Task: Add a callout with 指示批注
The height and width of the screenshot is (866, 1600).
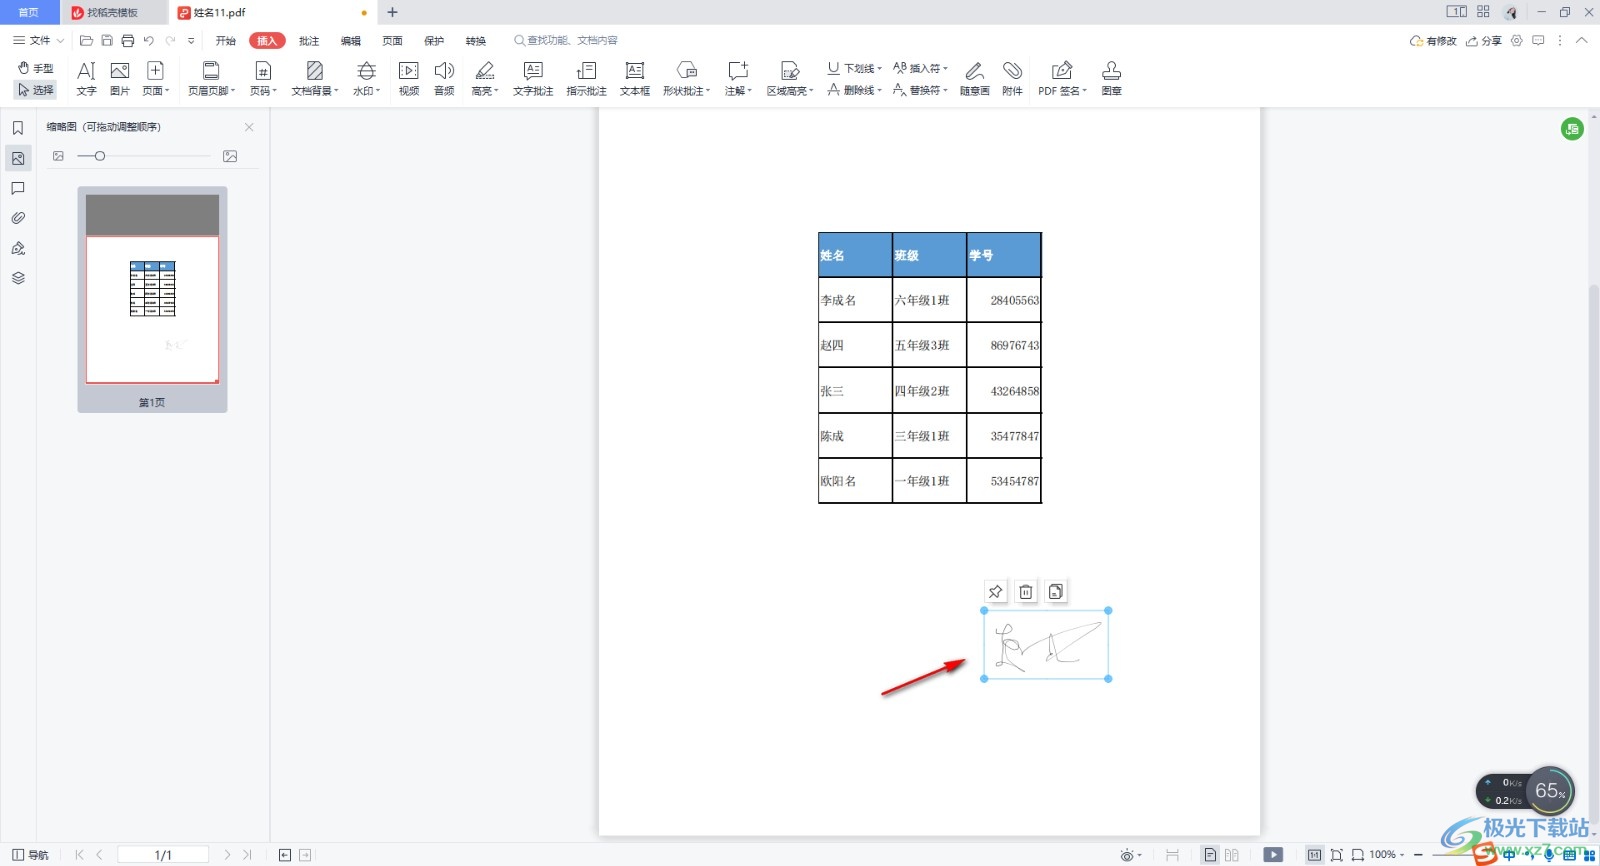Action: coord(587,78)
